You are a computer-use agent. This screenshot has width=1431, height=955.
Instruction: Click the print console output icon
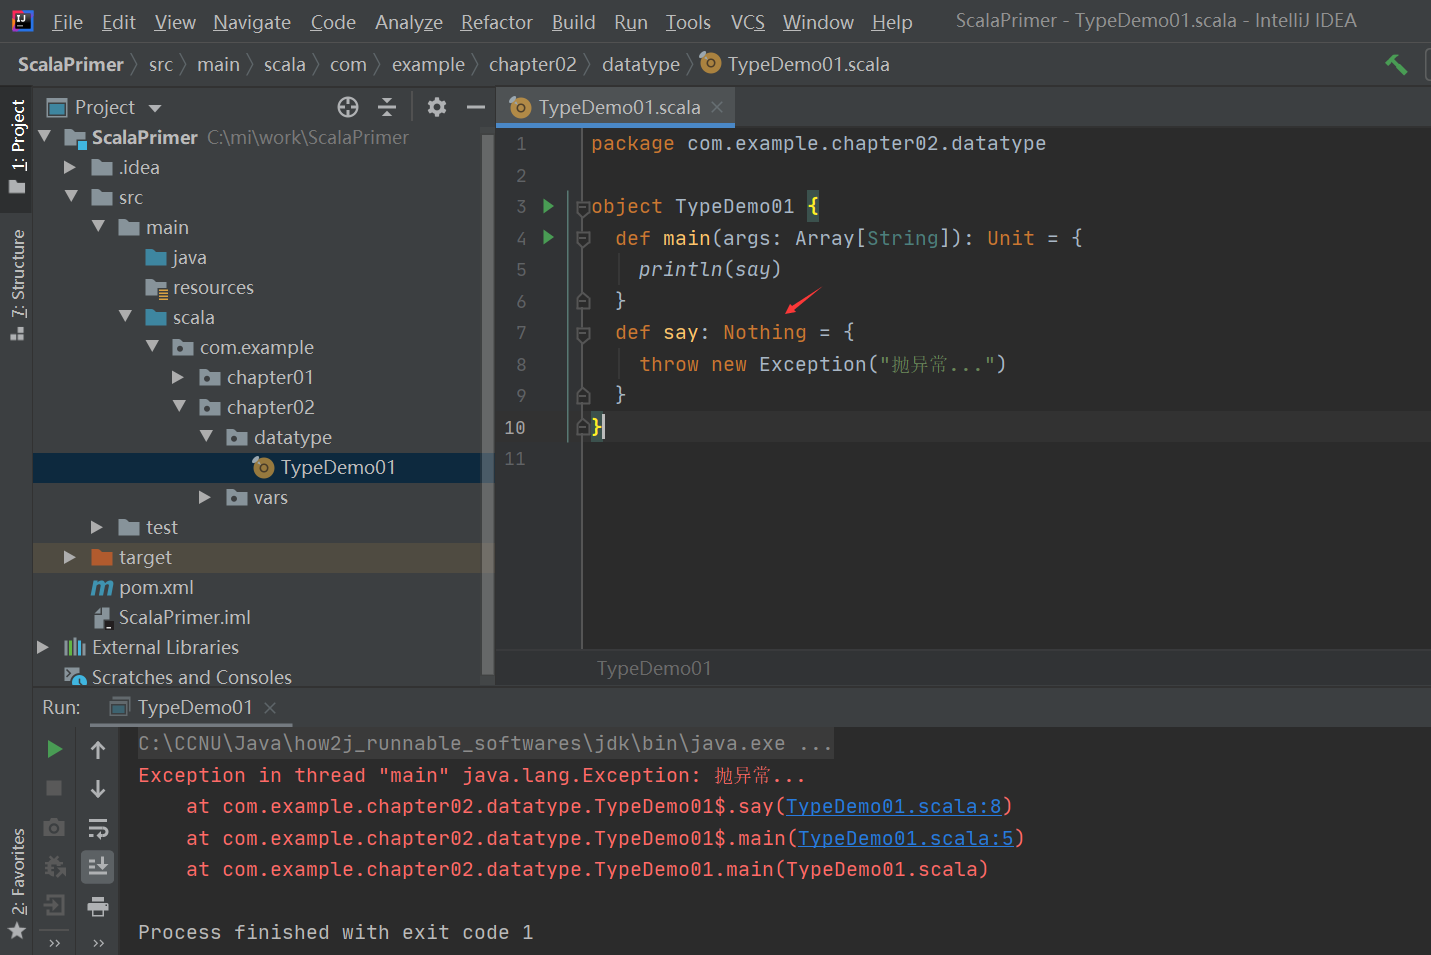point(98,906)
